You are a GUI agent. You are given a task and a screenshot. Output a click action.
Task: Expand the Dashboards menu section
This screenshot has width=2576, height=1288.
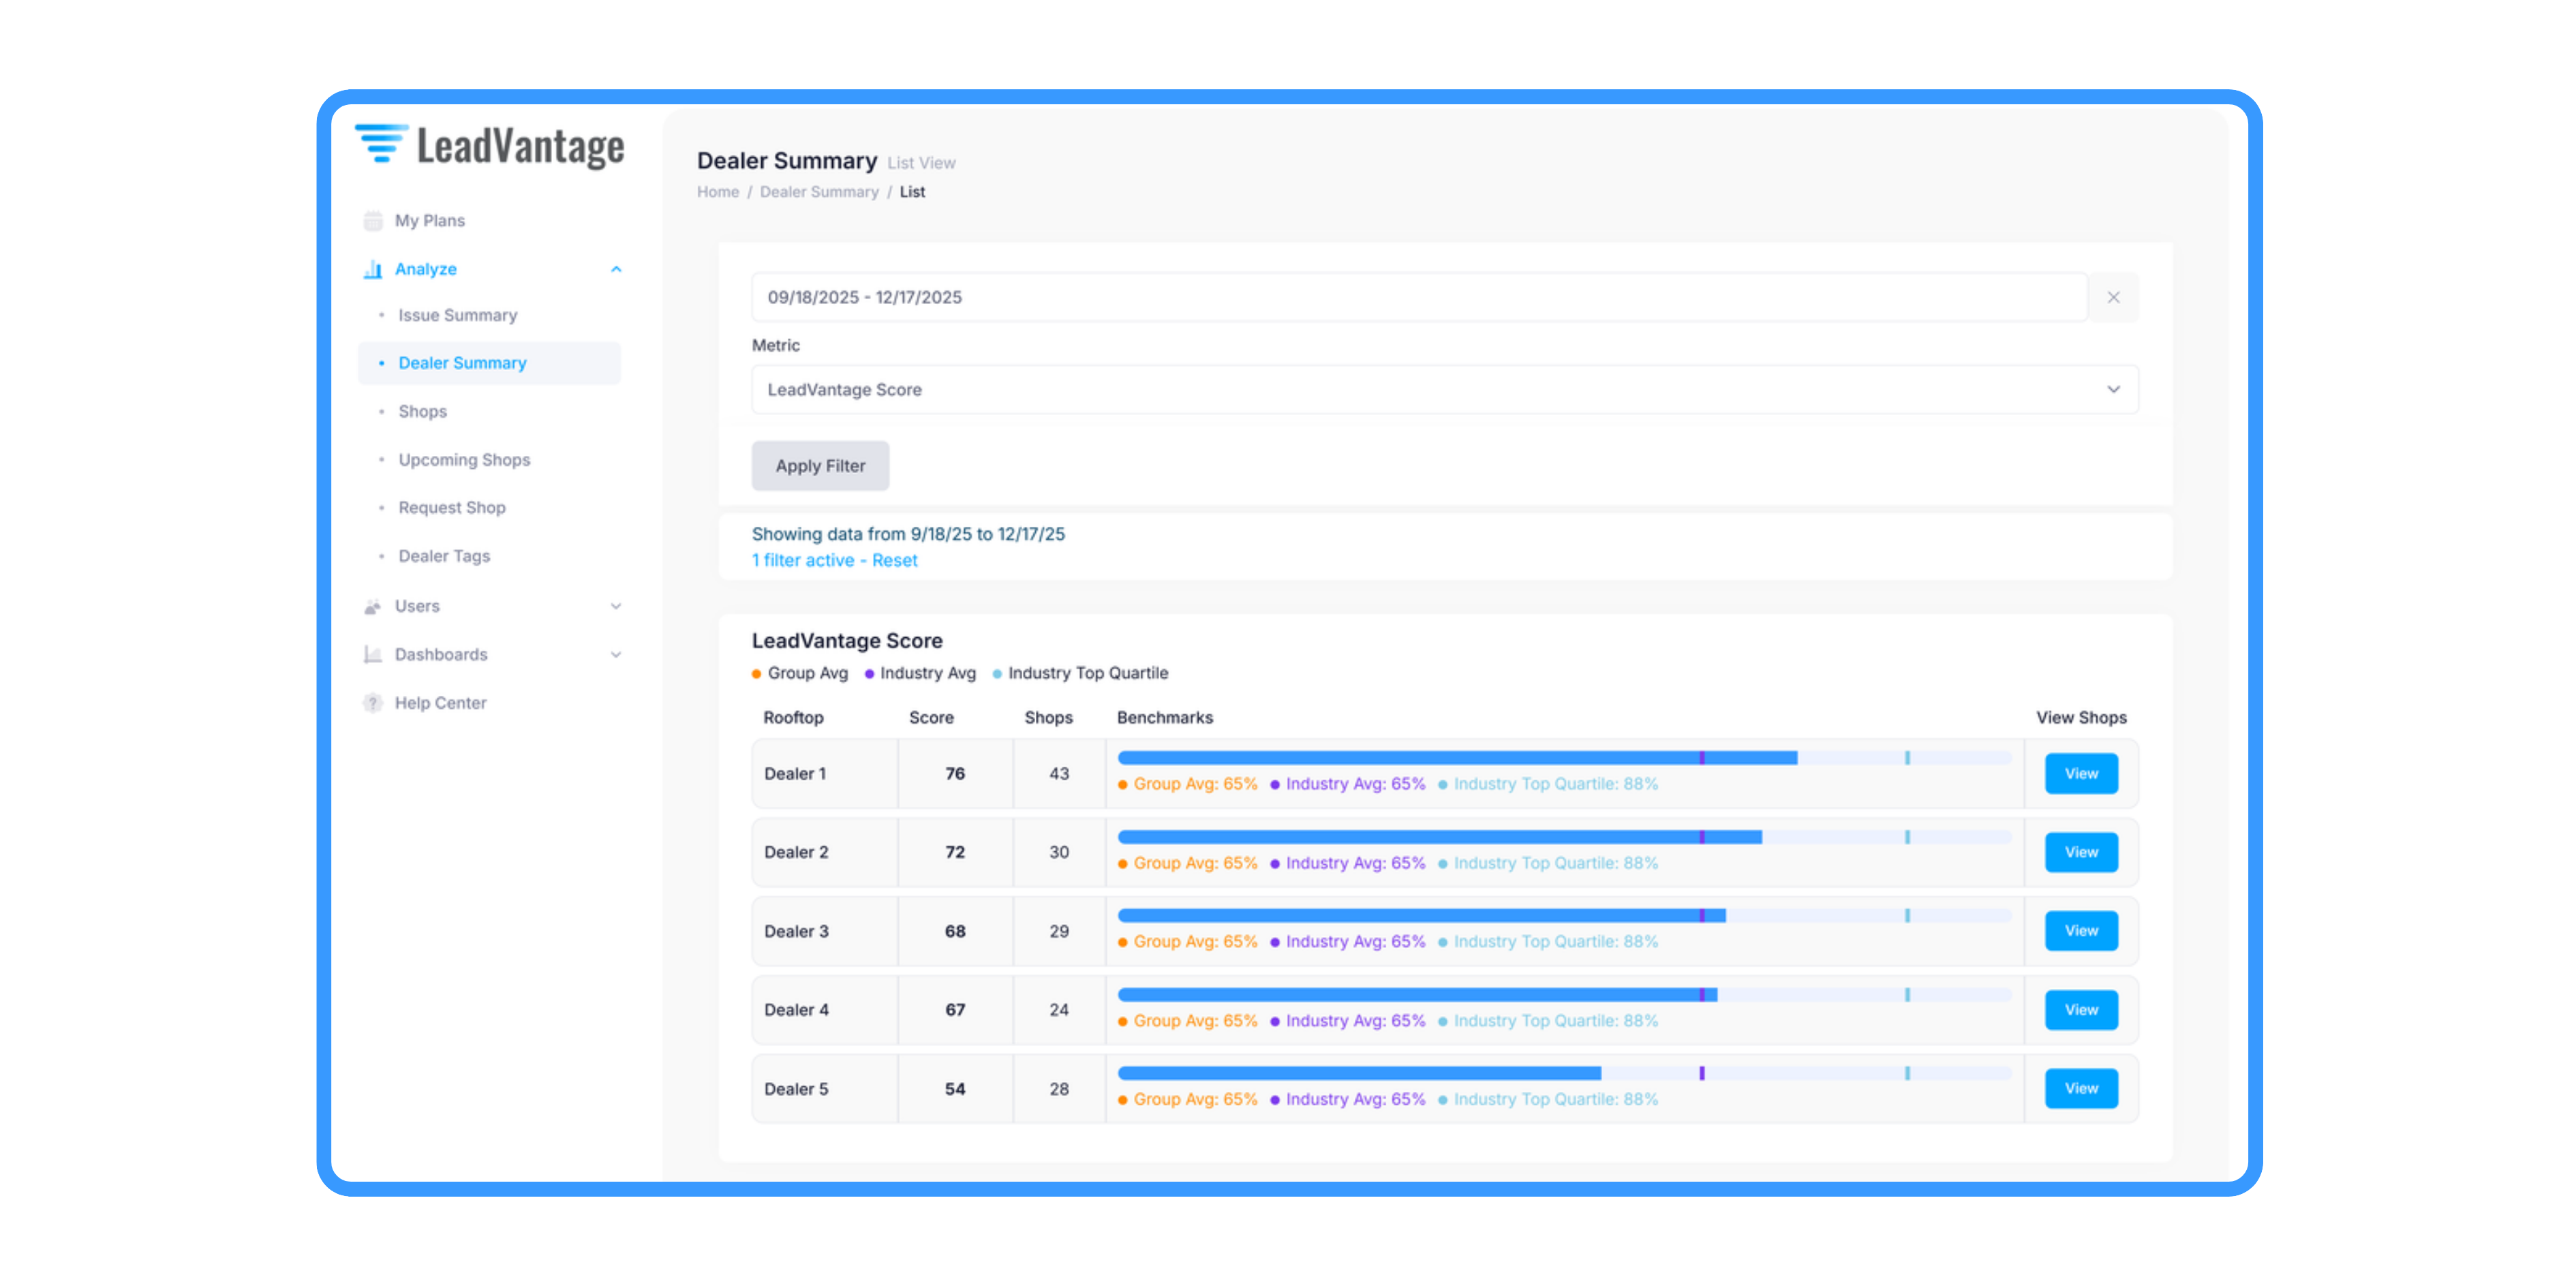(616, 655)
